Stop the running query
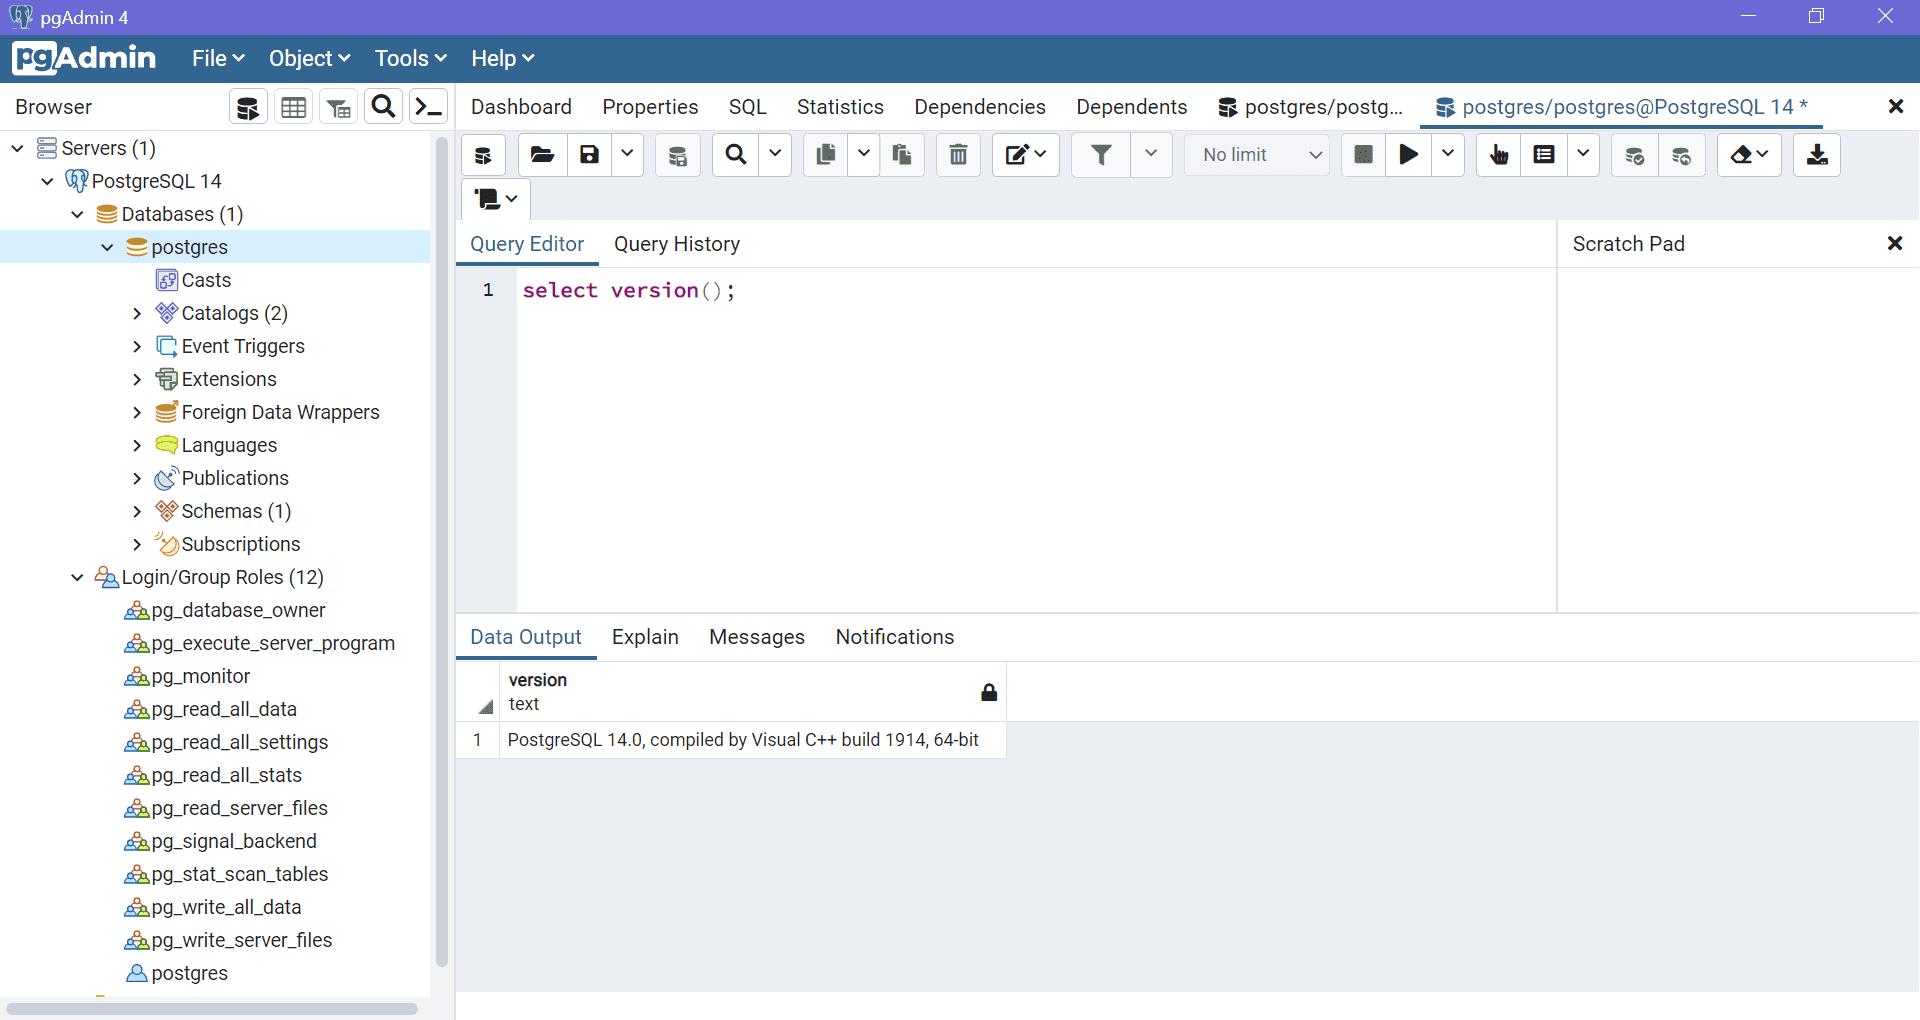This screenshot has height=1020, width=1920. pyautogui.click(x=1363, y=155)
